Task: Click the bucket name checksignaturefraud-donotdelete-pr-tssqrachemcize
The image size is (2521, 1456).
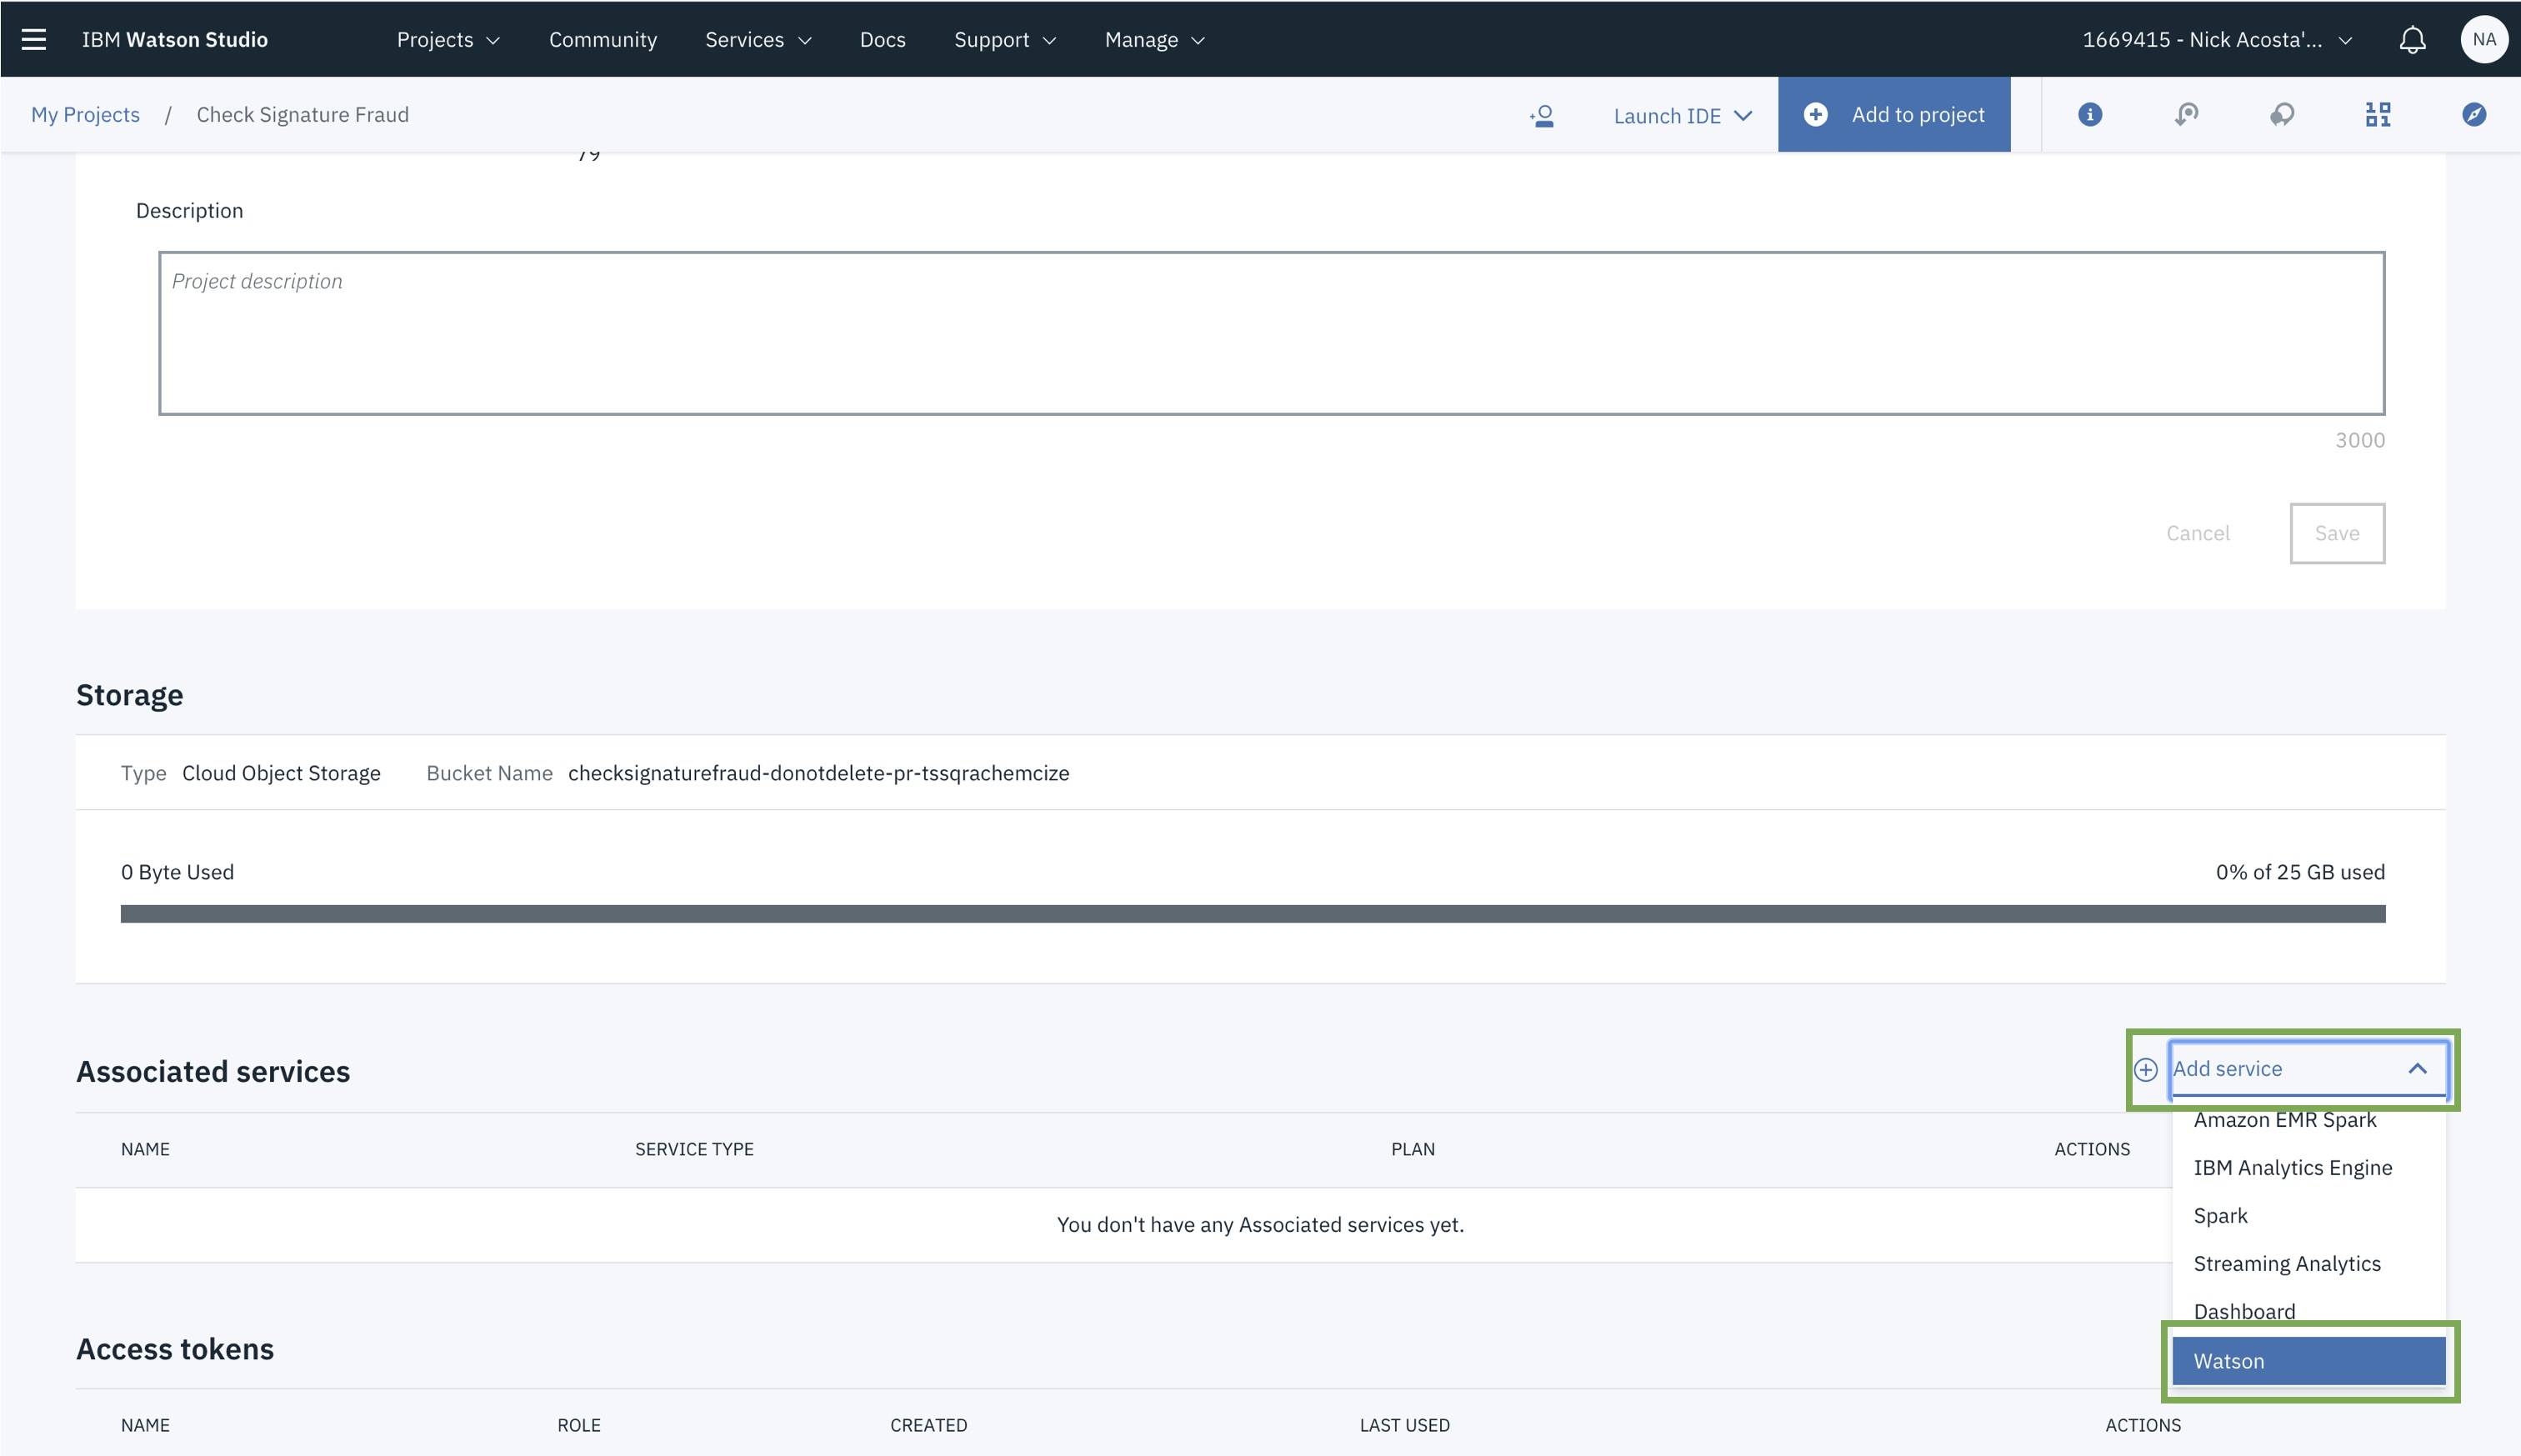Action: (x=818, y=773)
